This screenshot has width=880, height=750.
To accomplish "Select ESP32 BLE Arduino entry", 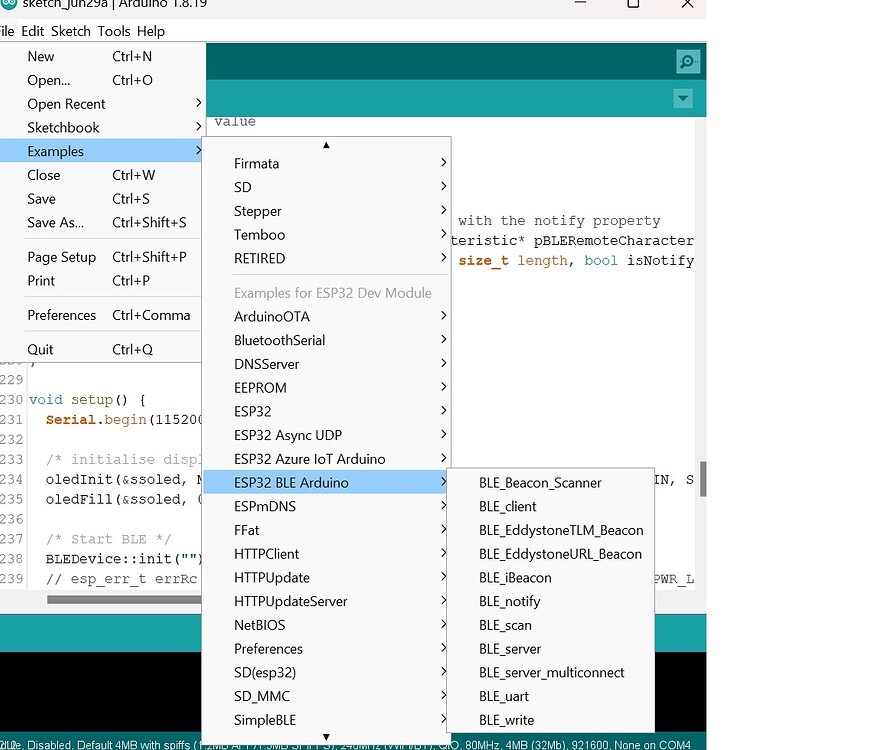I will click(x=326, y=483).
